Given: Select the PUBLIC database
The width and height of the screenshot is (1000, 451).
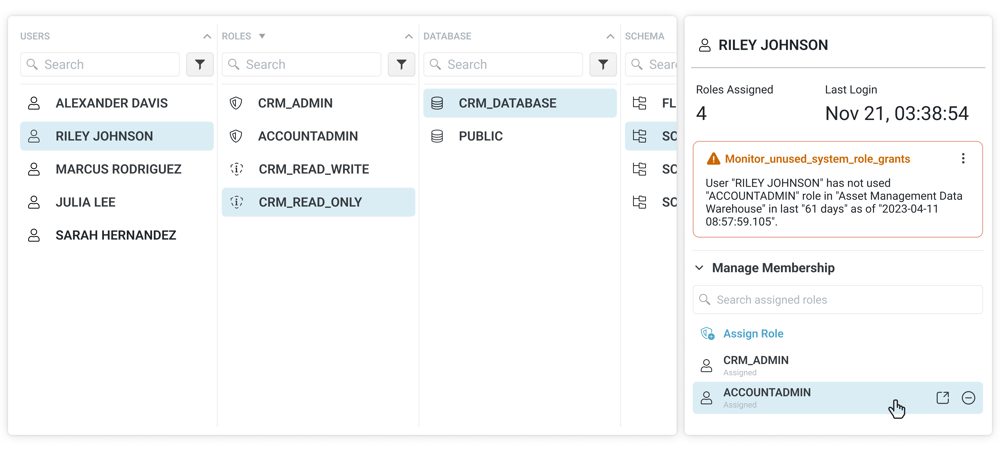Looking at the screenshot, I should 480,136.
